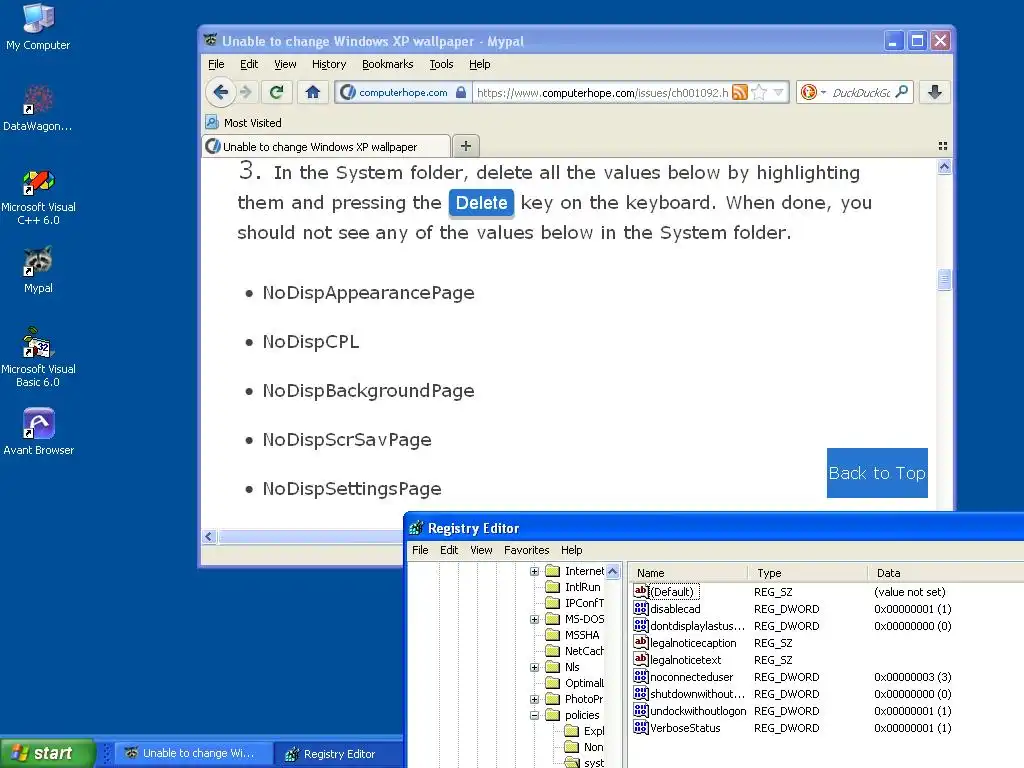Open the address bar history dropdown
Viewport: 1024px width, 768px height.
pyautogui.click(x=778, y=92)
